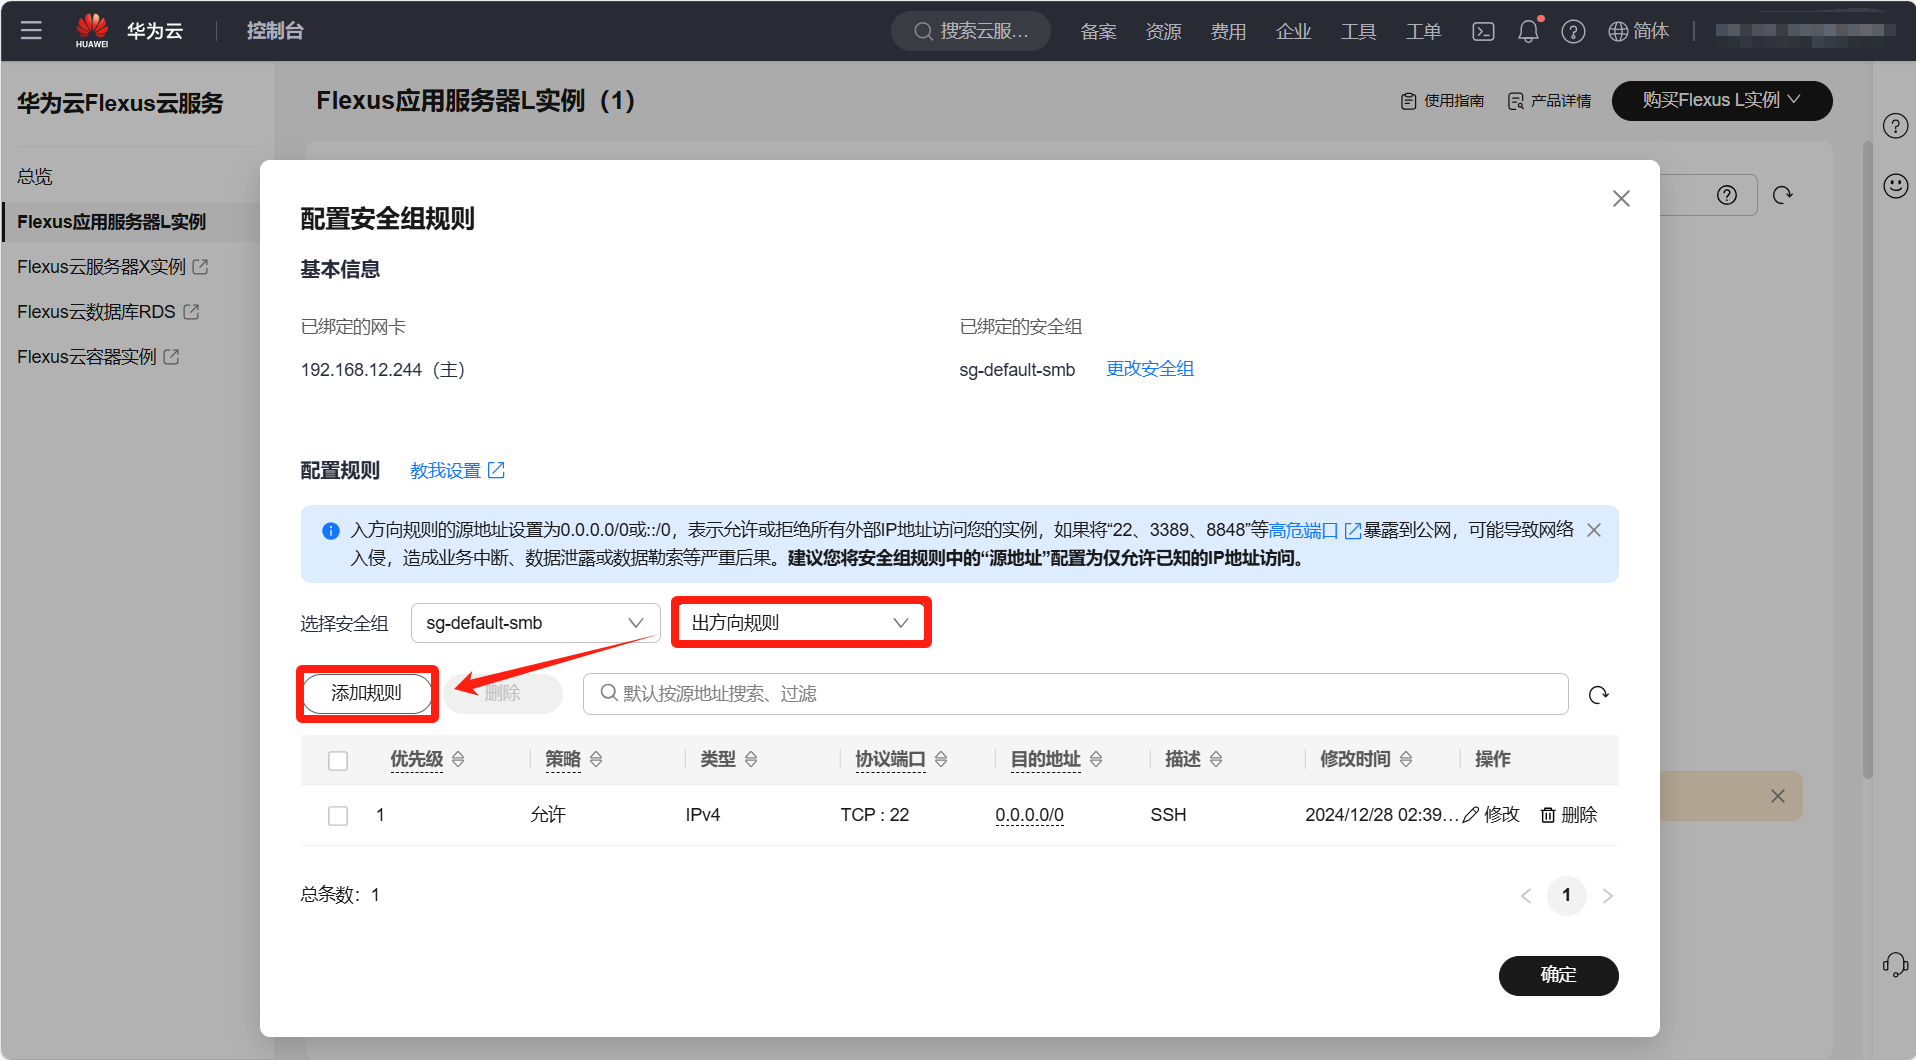Click 教我设置 help link
The image size is (1916, 1060).
457,470
